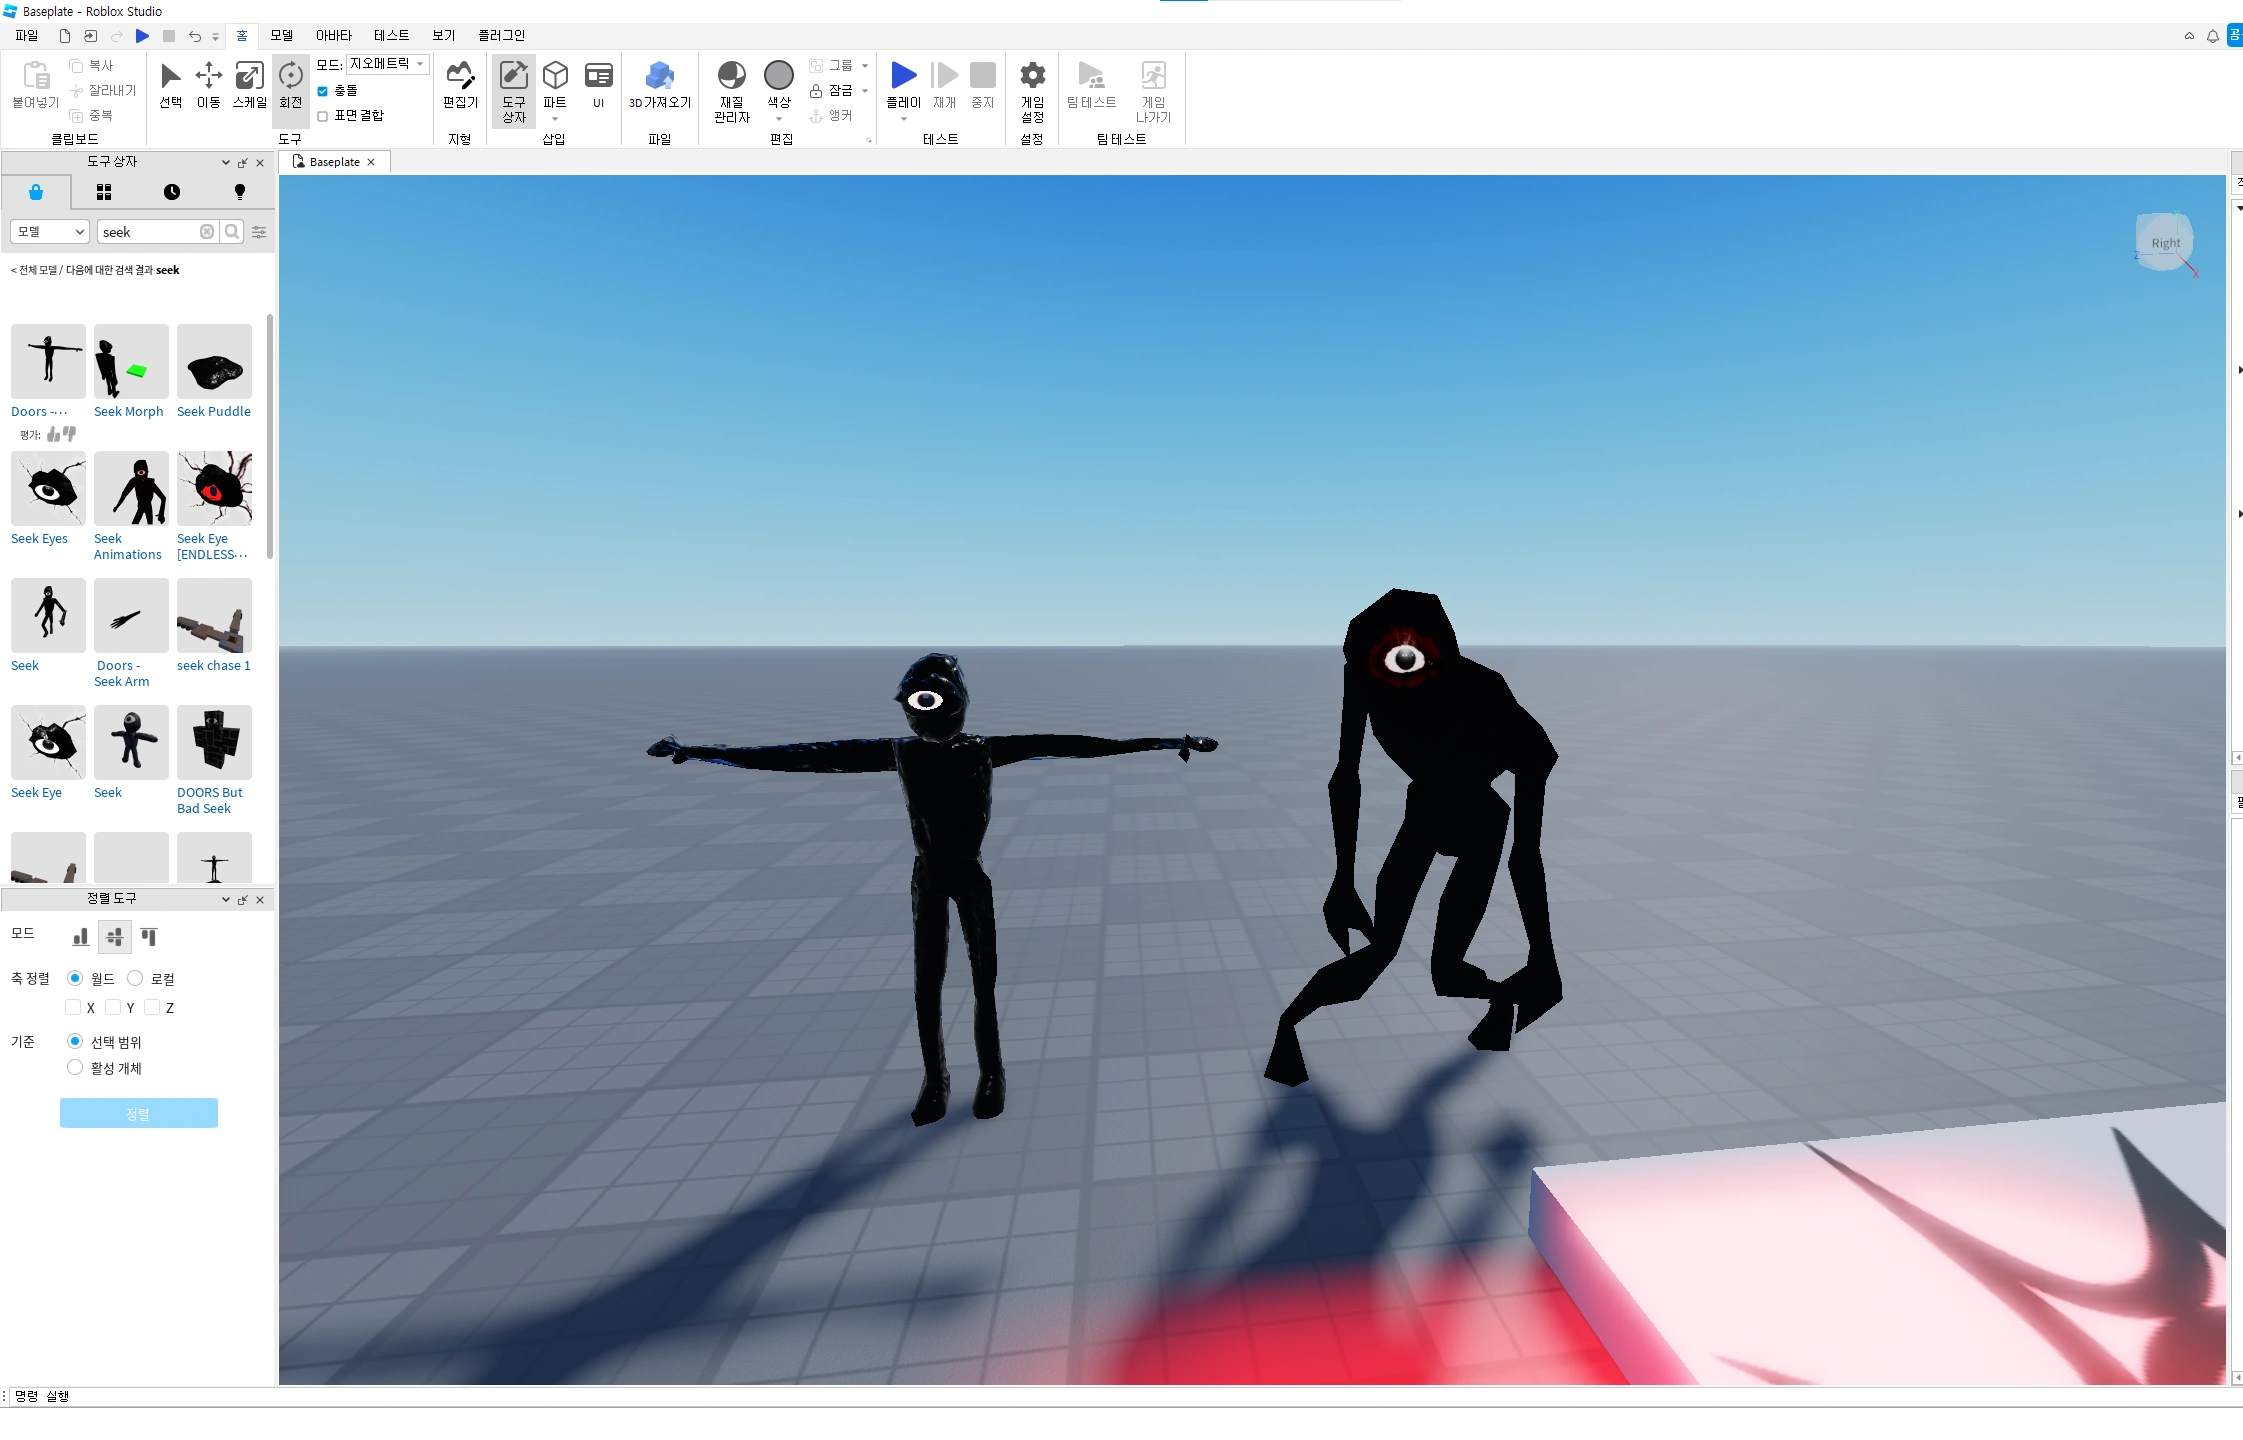The height and width of the screenshot is (1440, 2243).
Task: Open the Avatar (아바타) ribbon tab
Action: (x=334, y=35)
